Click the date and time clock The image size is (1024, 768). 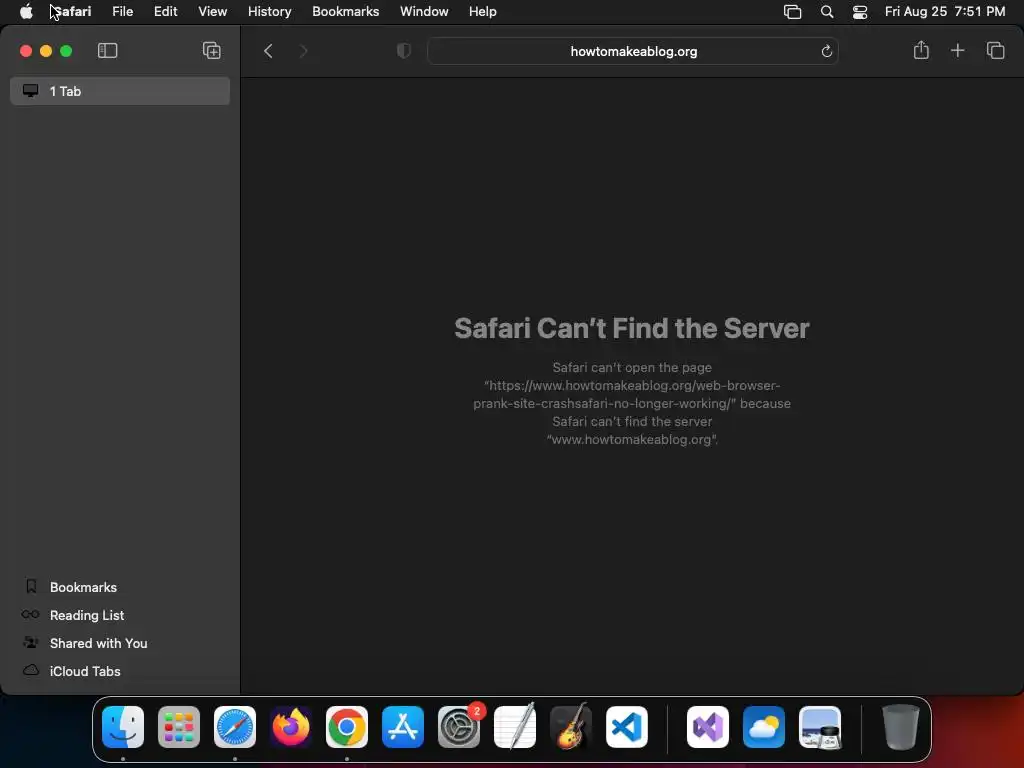tap(945, 11)
